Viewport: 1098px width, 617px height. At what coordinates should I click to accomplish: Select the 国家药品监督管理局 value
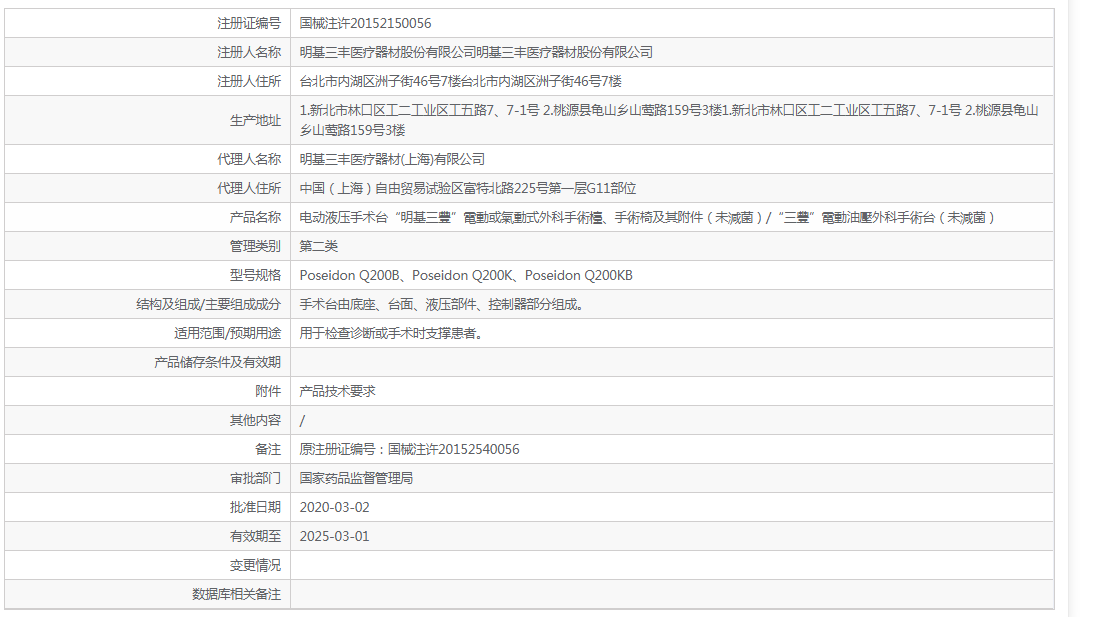click(x=356, y=478)
